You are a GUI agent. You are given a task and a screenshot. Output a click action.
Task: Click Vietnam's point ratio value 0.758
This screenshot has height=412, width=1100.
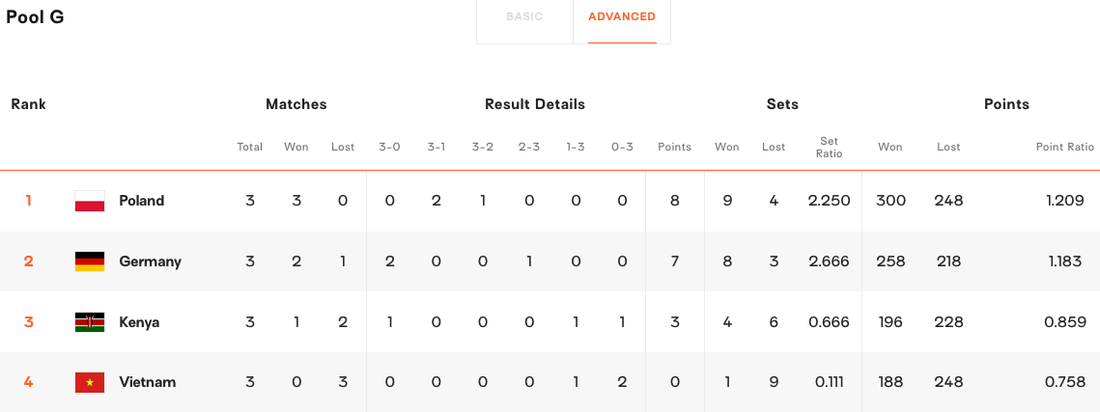[1064, 383]
